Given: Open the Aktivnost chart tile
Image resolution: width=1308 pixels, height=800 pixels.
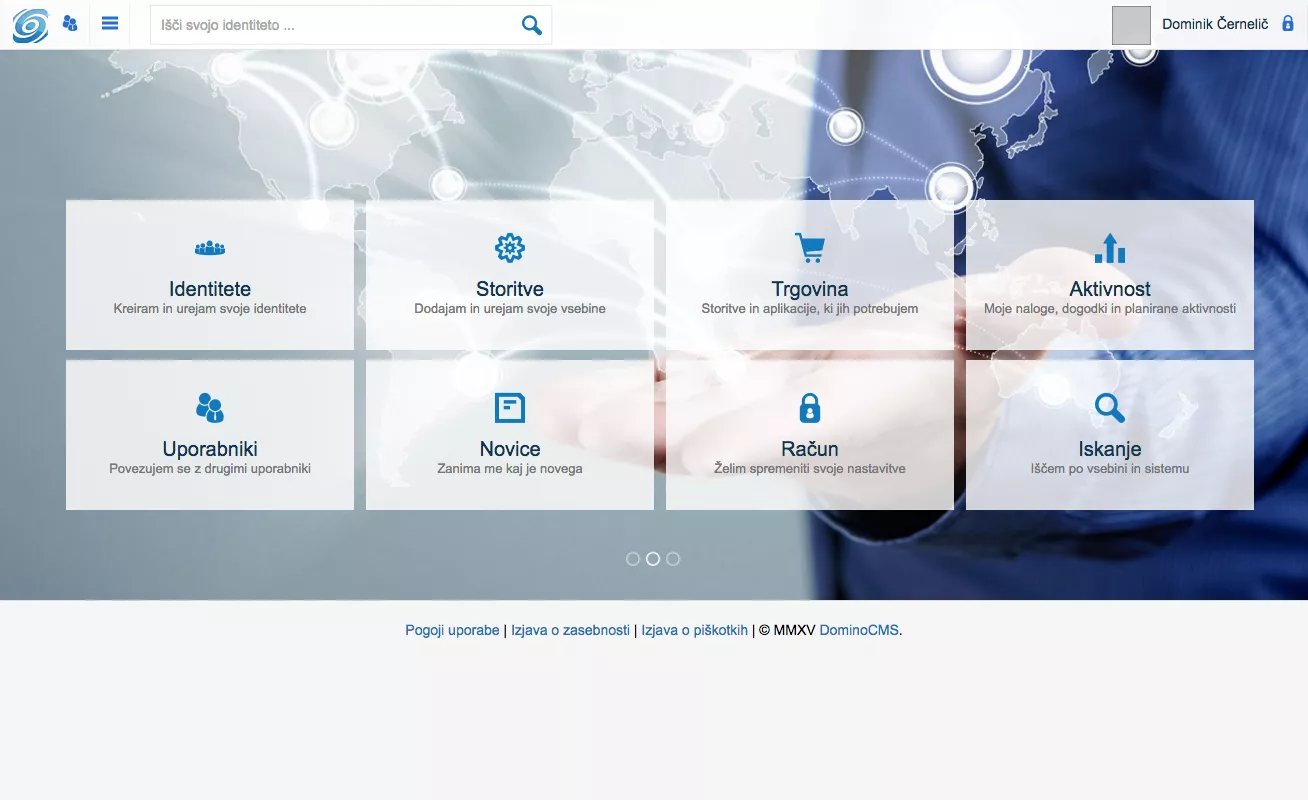Looking at the screenshot, I should (x=1110, y=275).
